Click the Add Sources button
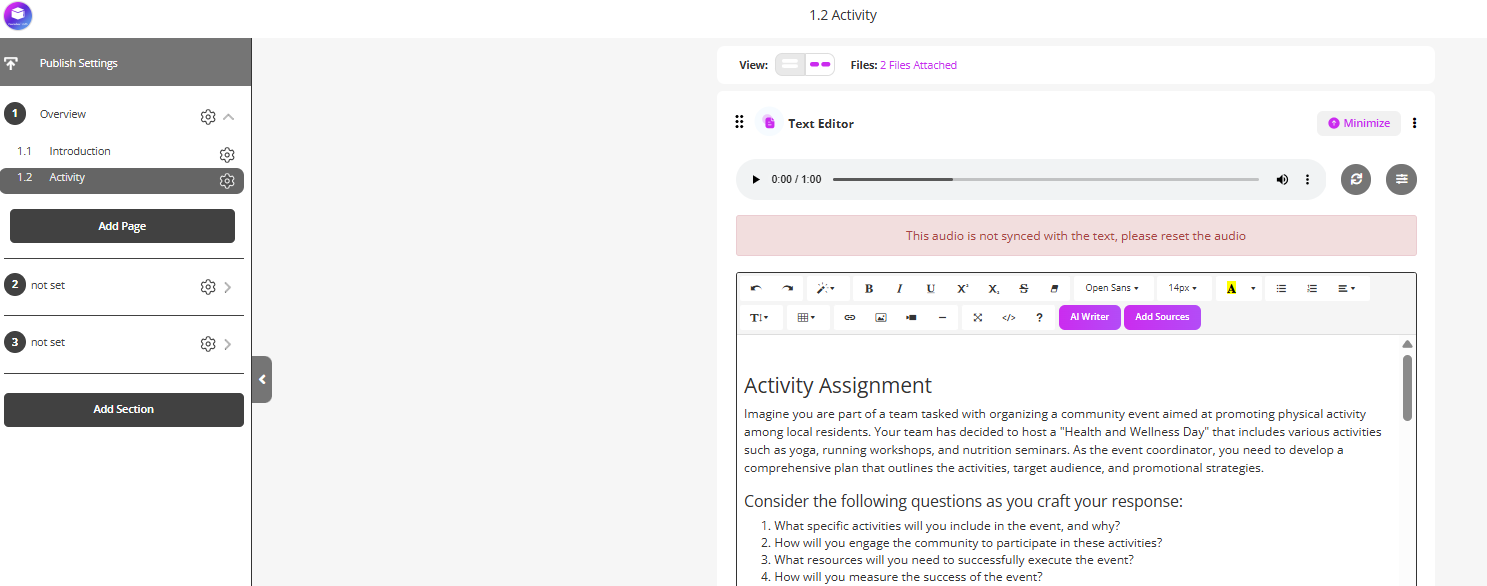The width and height of the screenshot is (1487, 586). 1162,317
